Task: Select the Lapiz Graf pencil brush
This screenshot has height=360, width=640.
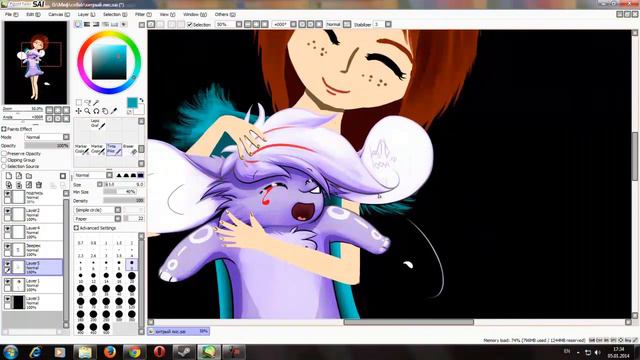Action: [x=98, y=124]
